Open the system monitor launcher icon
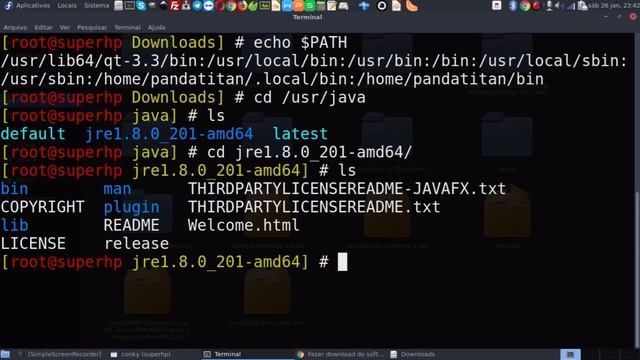The image size is (640, 360). (x=264, y=6)
